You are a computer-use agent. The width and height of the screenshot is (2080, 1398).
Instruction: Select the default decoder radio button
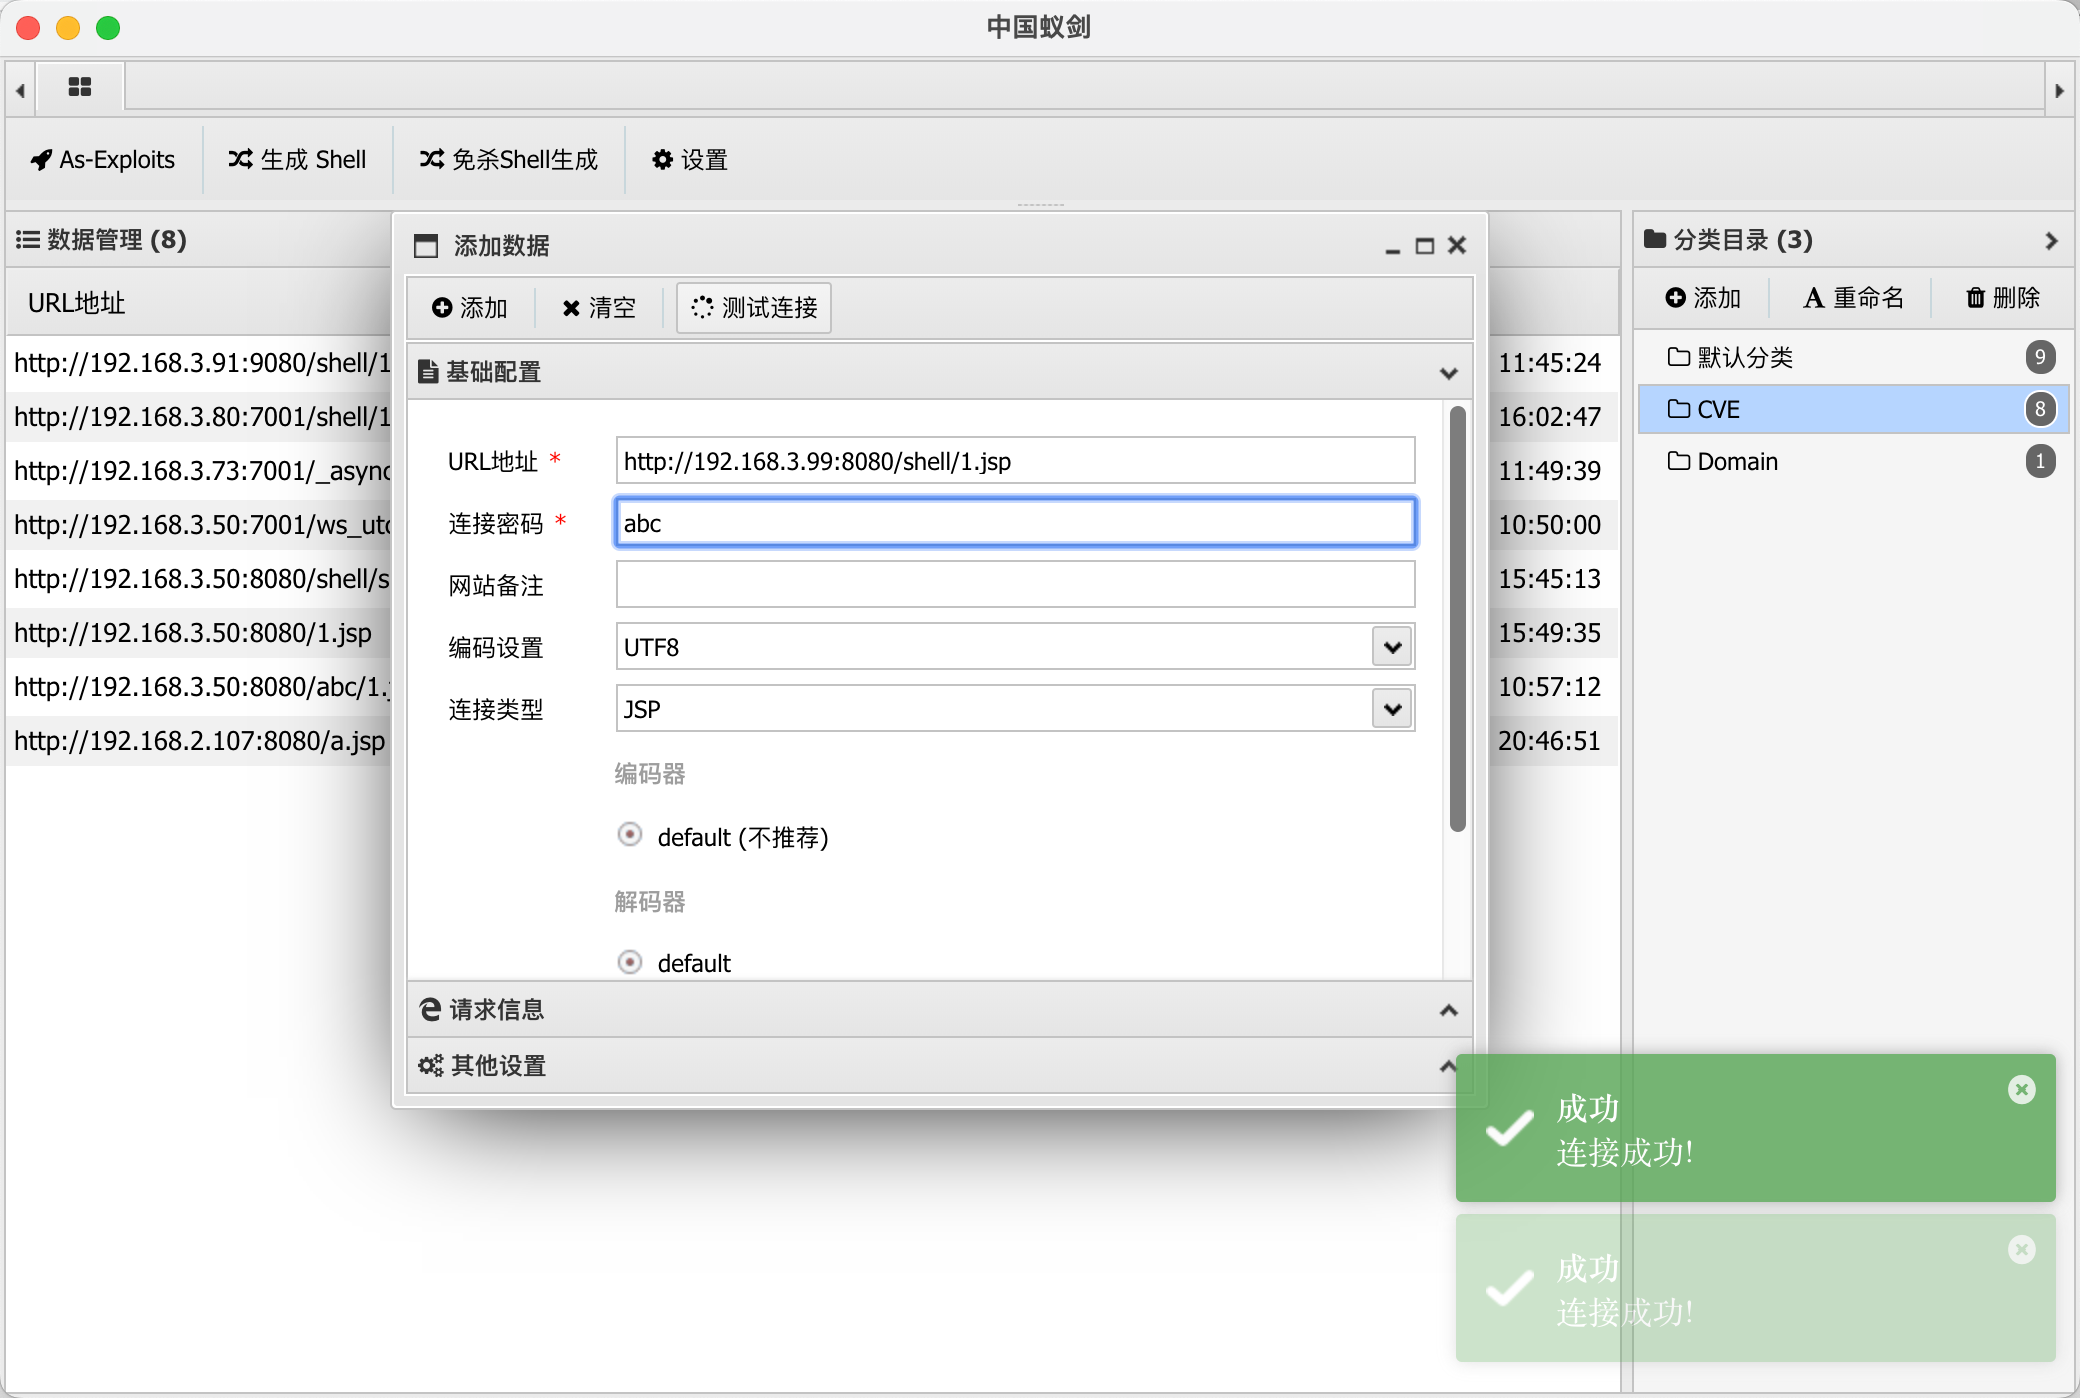630,962
